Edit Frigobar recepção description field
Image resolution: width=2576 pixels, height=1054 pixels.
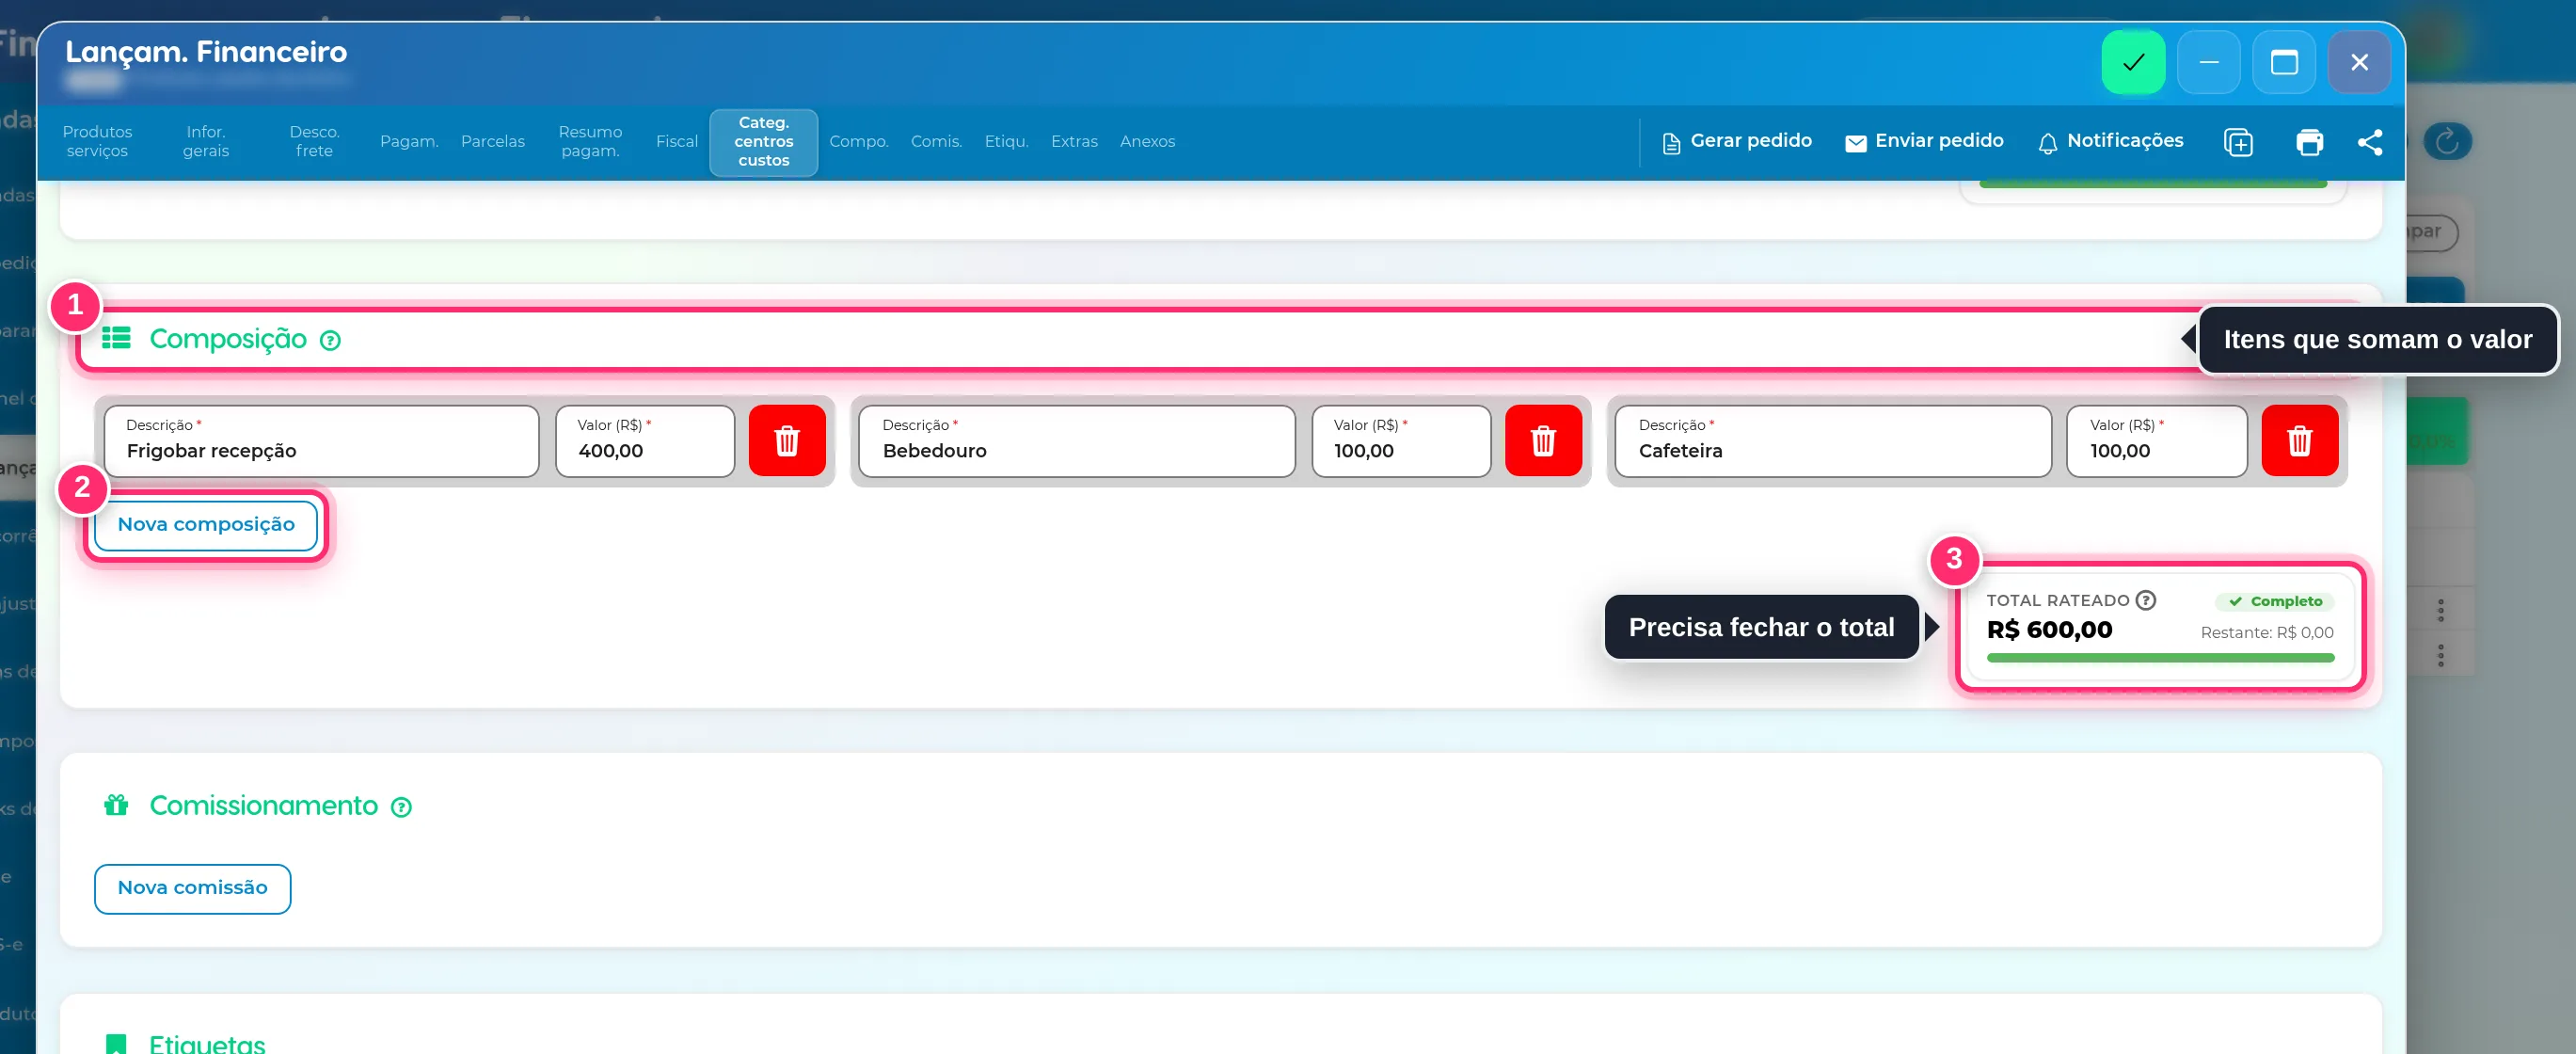point(321,441)
